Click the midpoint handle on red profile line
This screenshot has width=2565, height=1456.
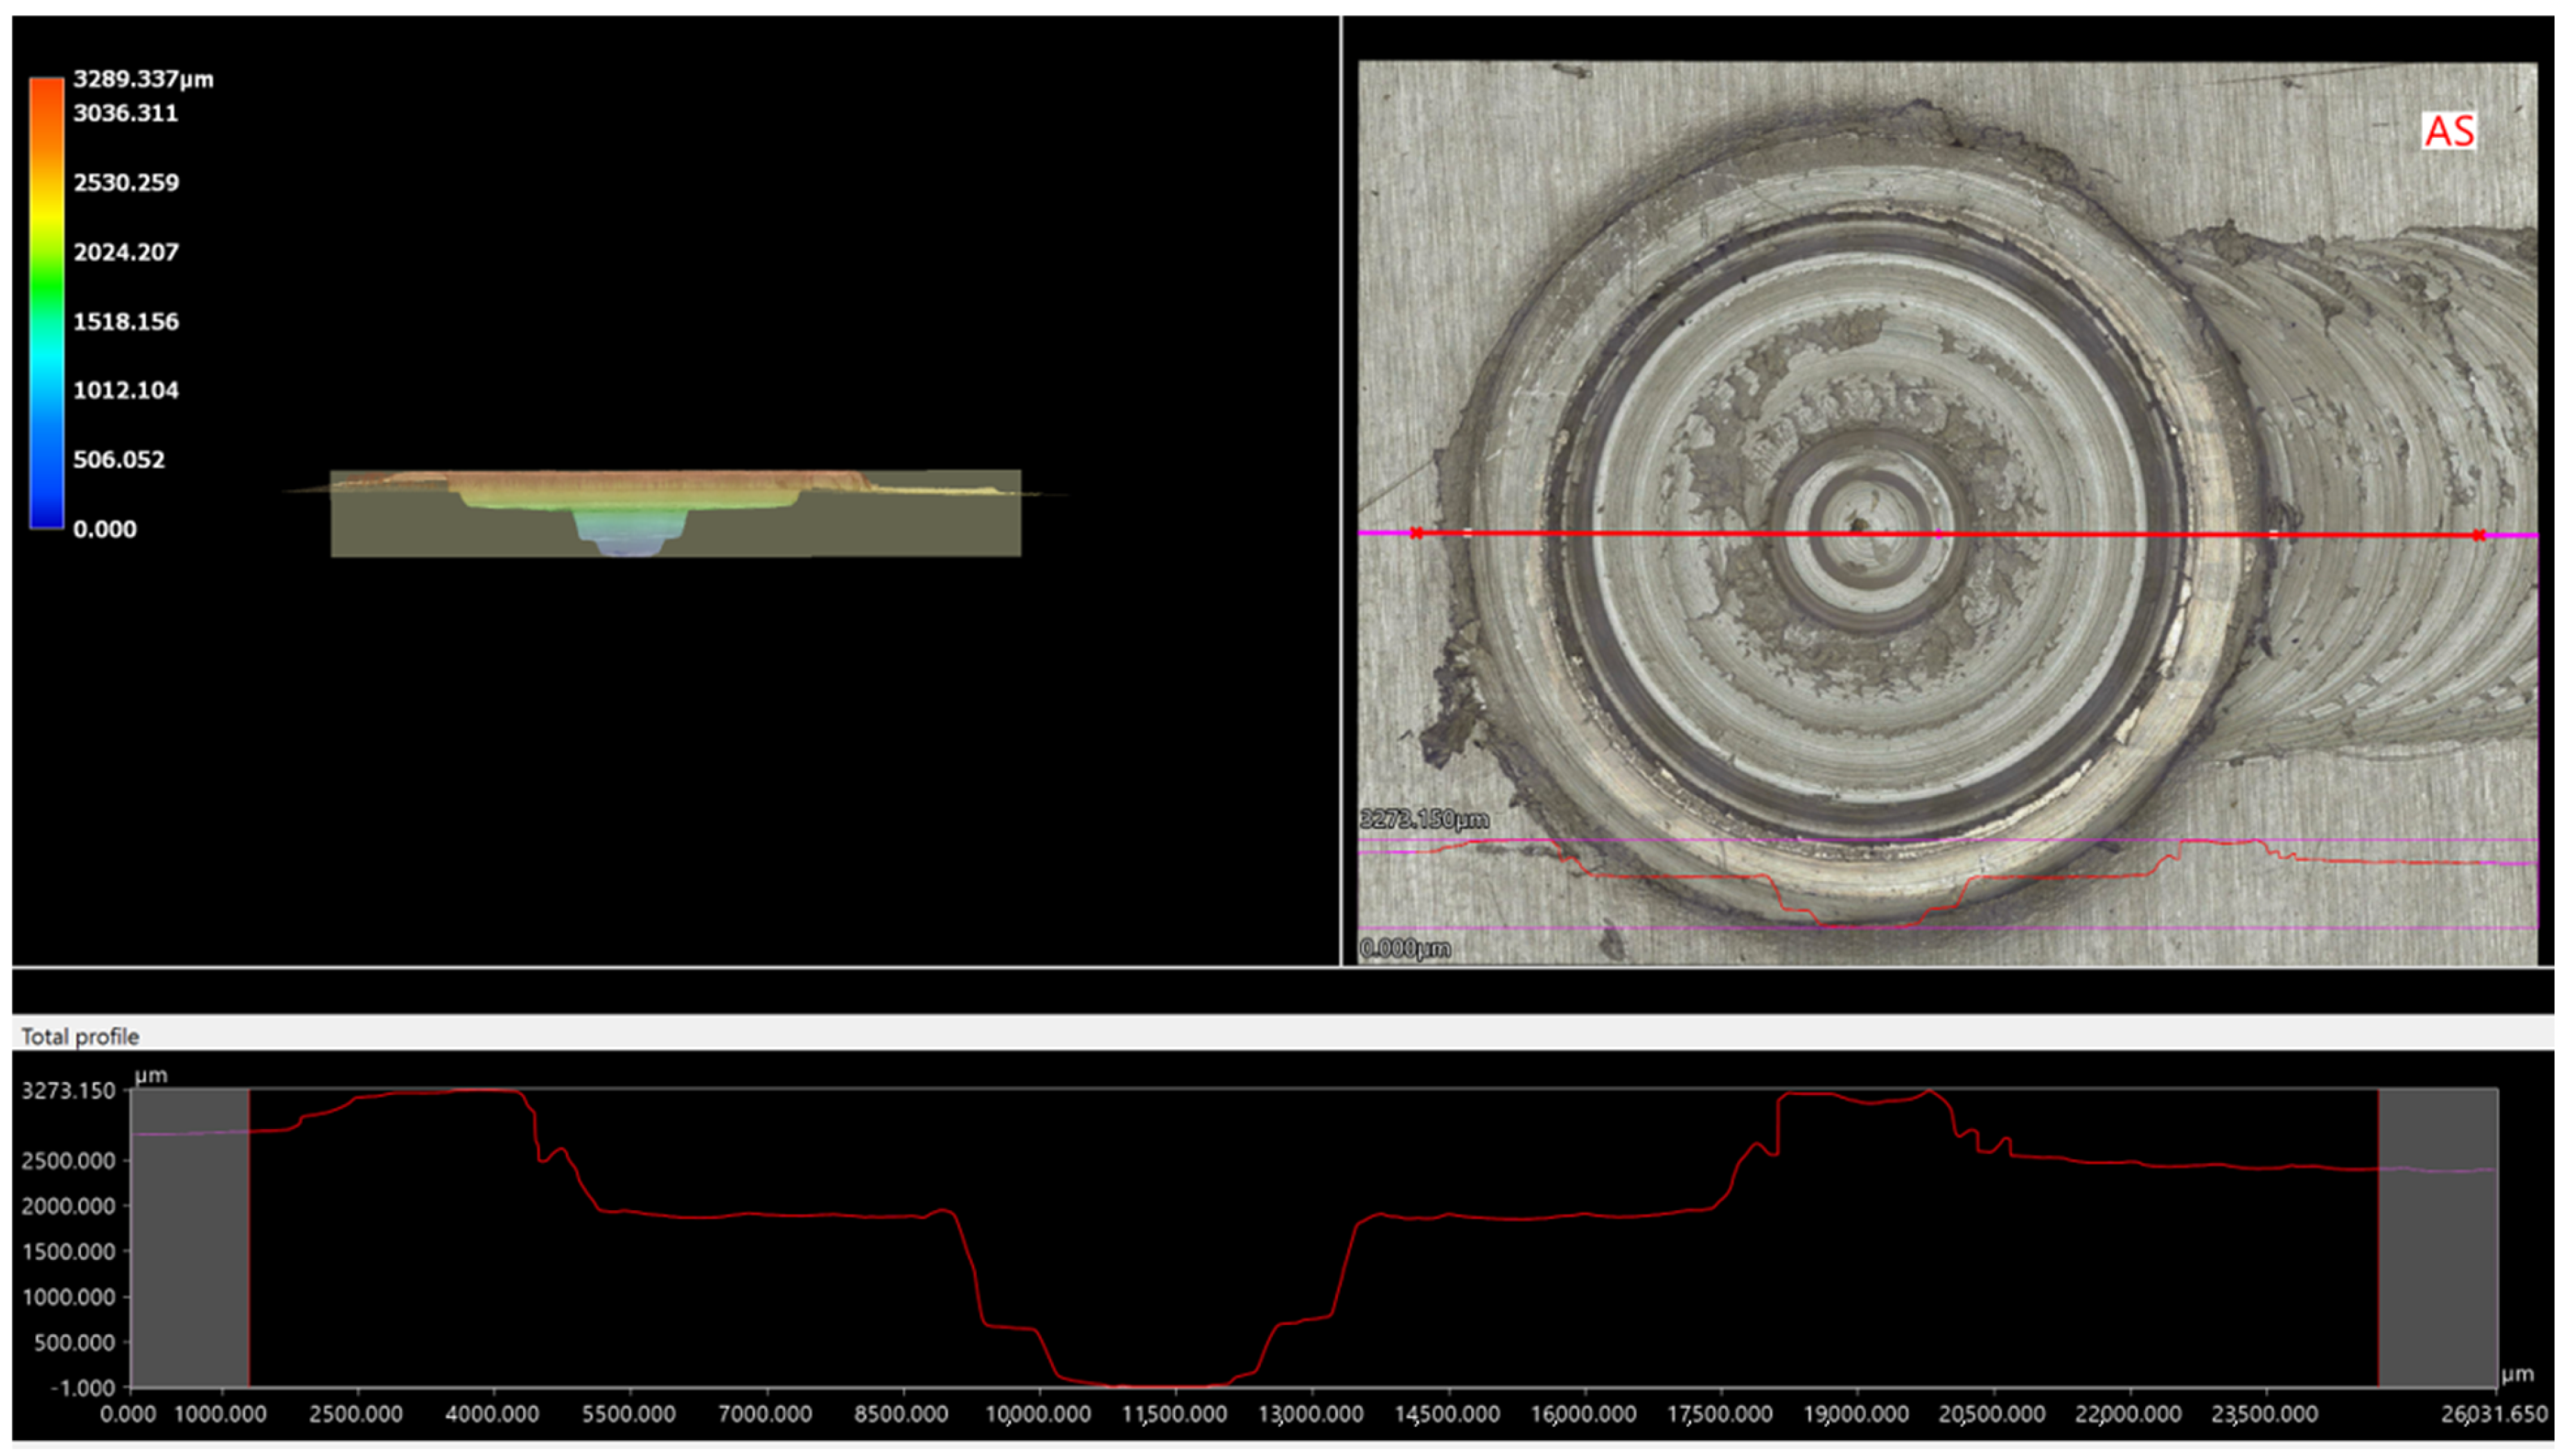point(1939,534)
